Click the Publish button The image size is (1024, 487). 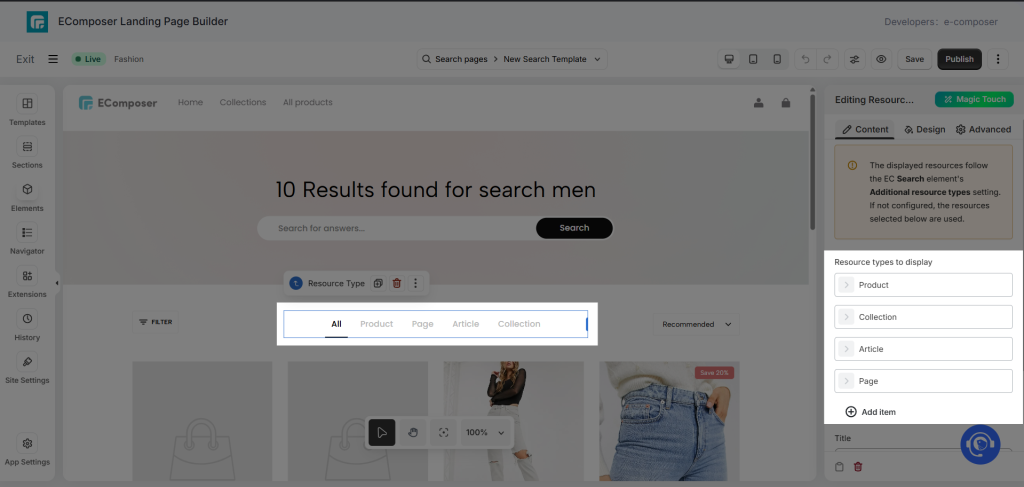[x=959, y=59]
